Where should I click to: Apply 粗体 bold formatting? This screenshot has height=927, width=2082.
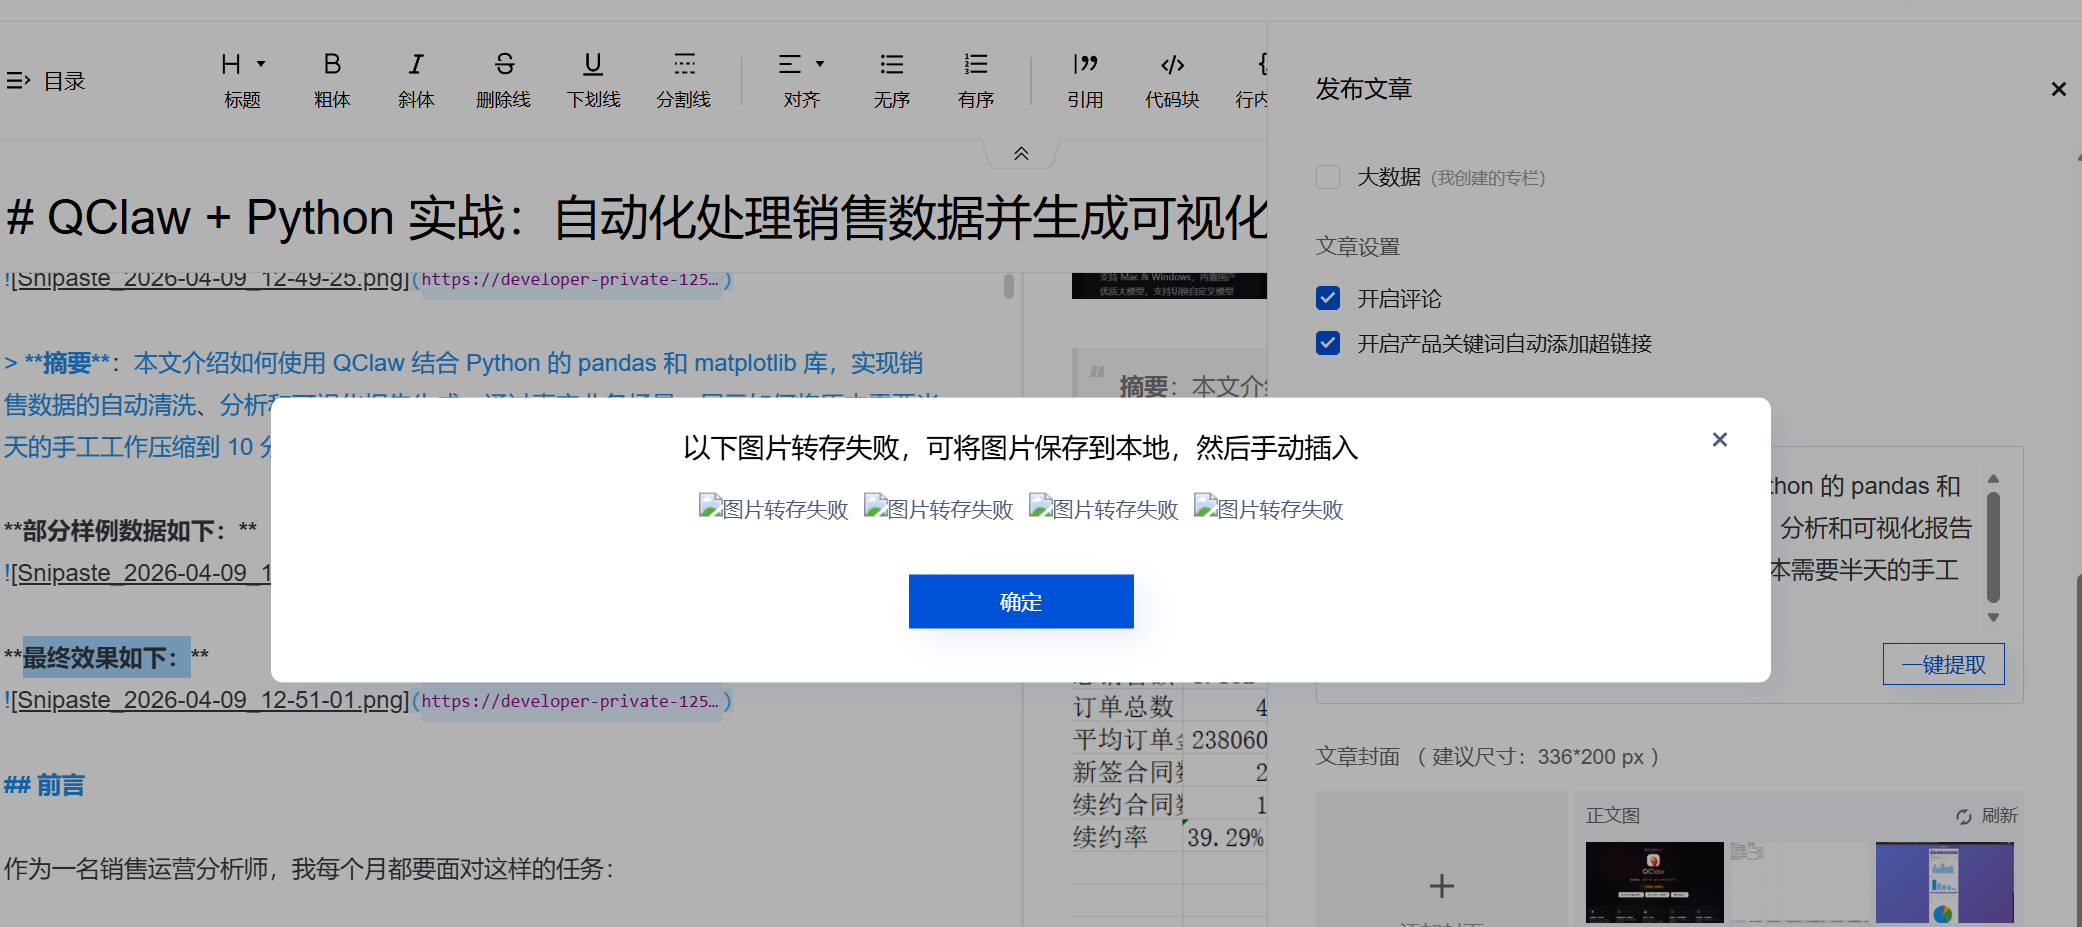click(332, 81)
